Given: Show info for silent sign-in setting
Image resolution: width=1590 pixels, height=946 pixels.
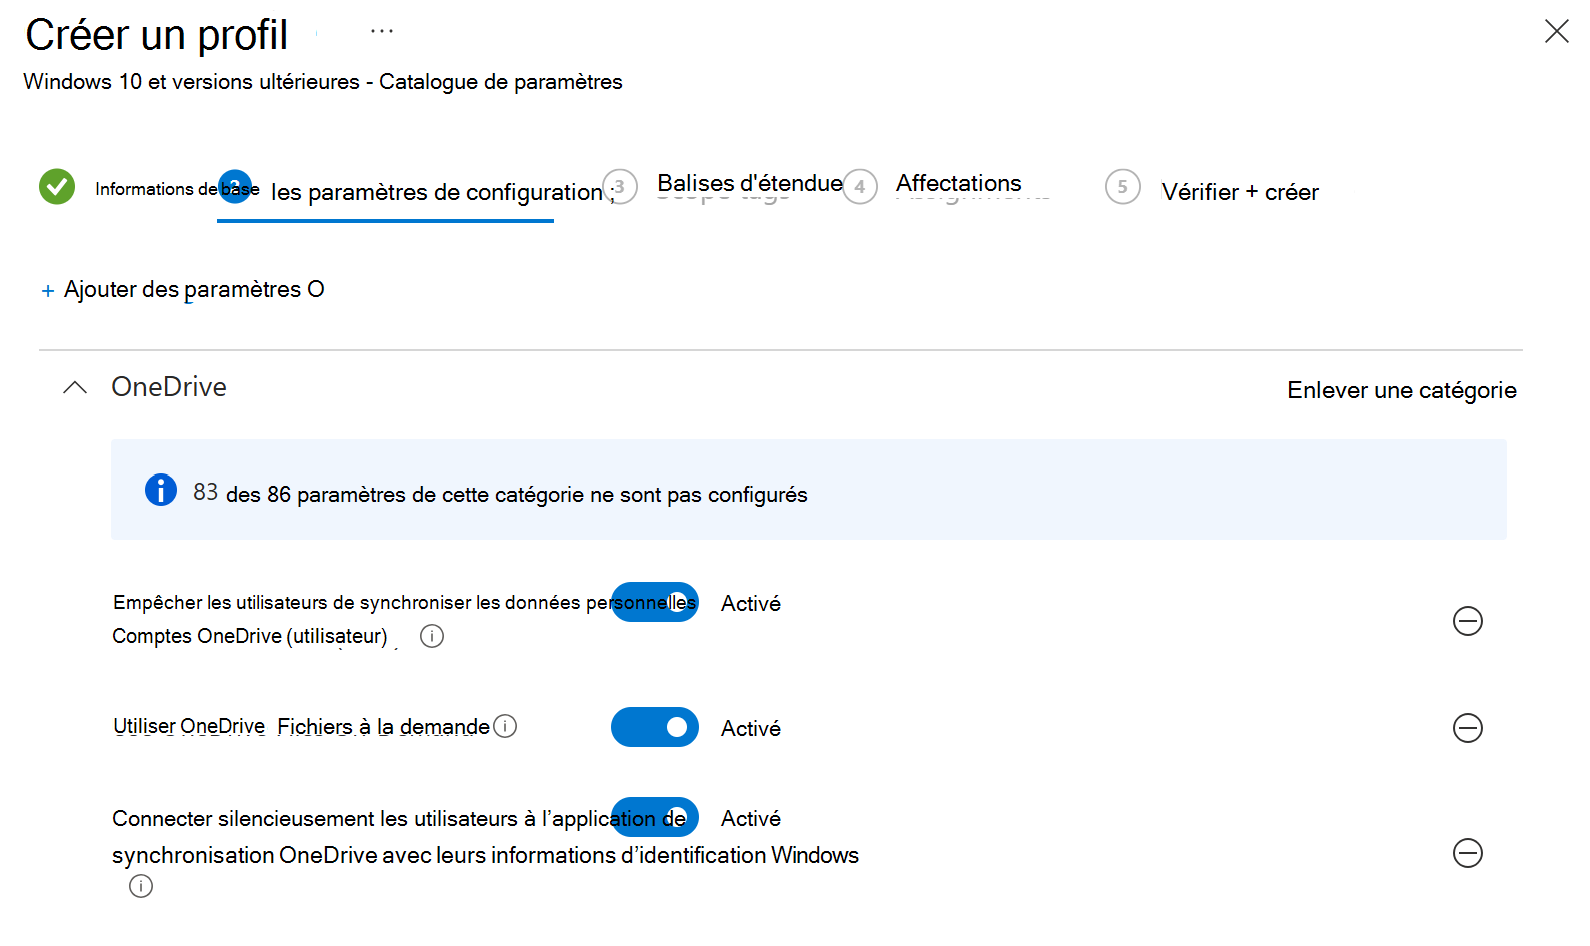Looking at the screenshot, I should click(141, 886).
